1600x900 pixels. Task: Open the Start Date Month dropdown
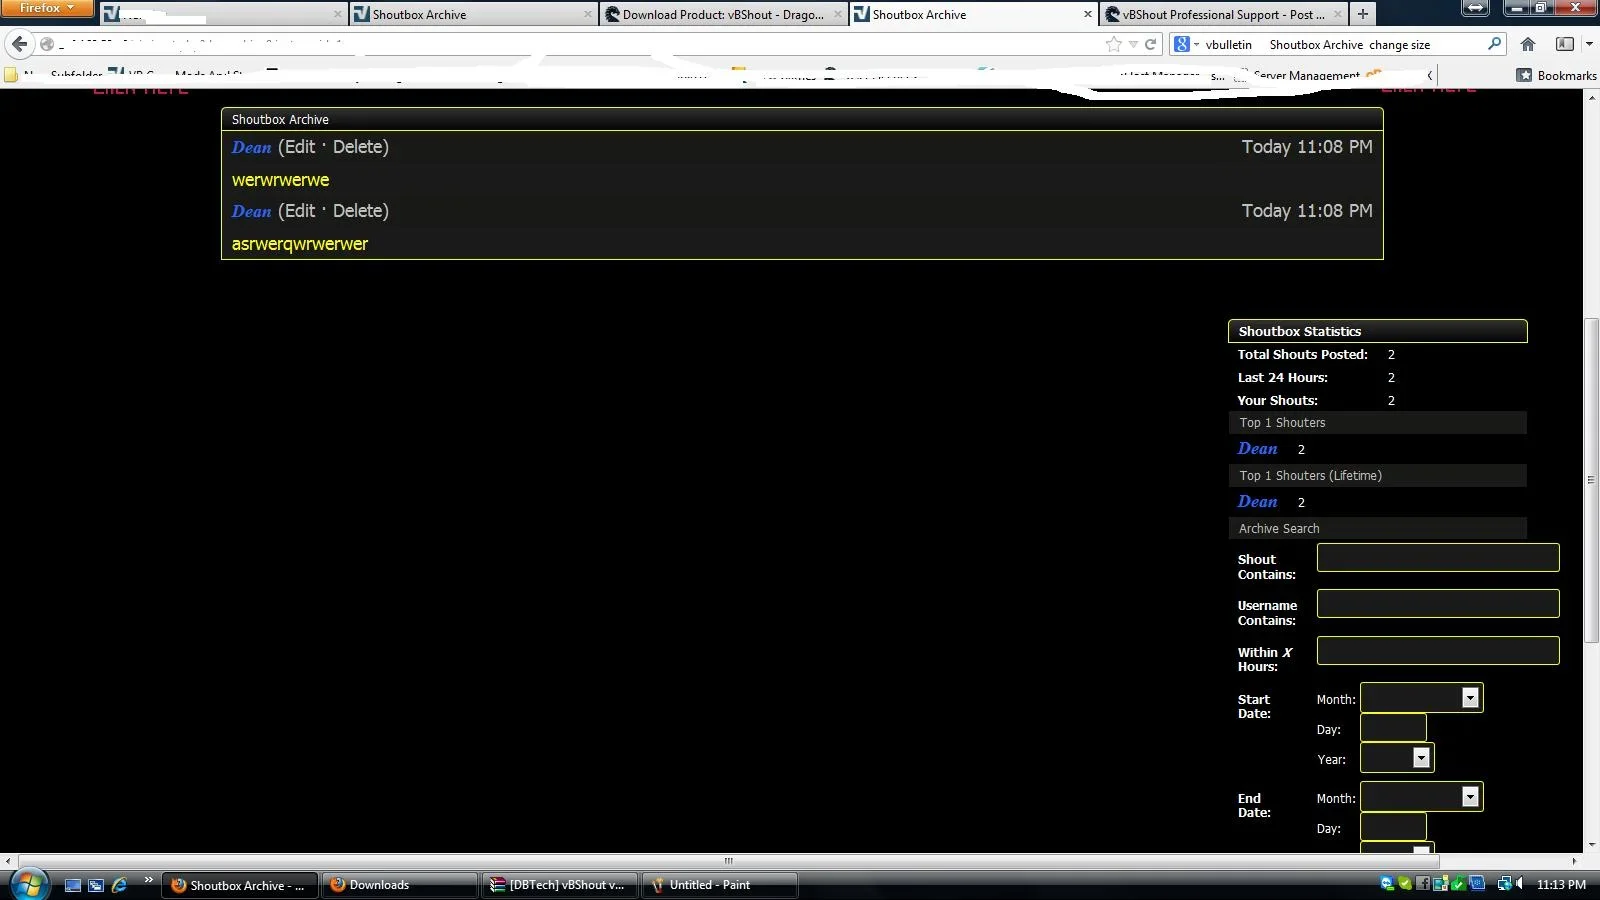click(x=1421, y=698)
